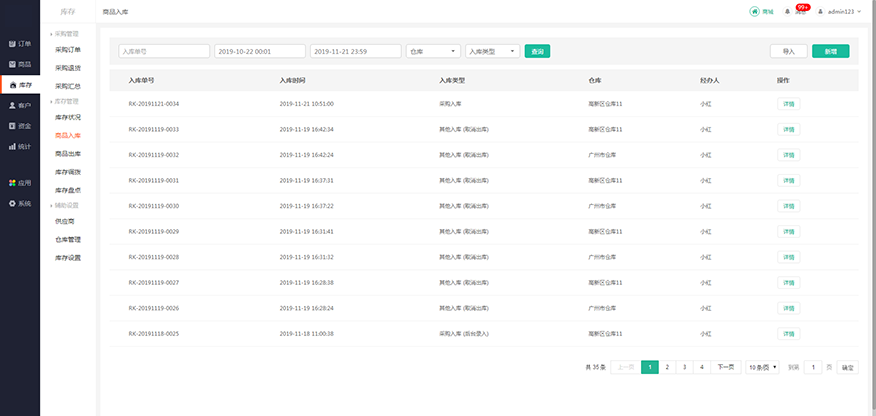Click the 入库单号 search input field
This screenshot has height=416, width=876.
pyautogui.click(x=163, y=51)
